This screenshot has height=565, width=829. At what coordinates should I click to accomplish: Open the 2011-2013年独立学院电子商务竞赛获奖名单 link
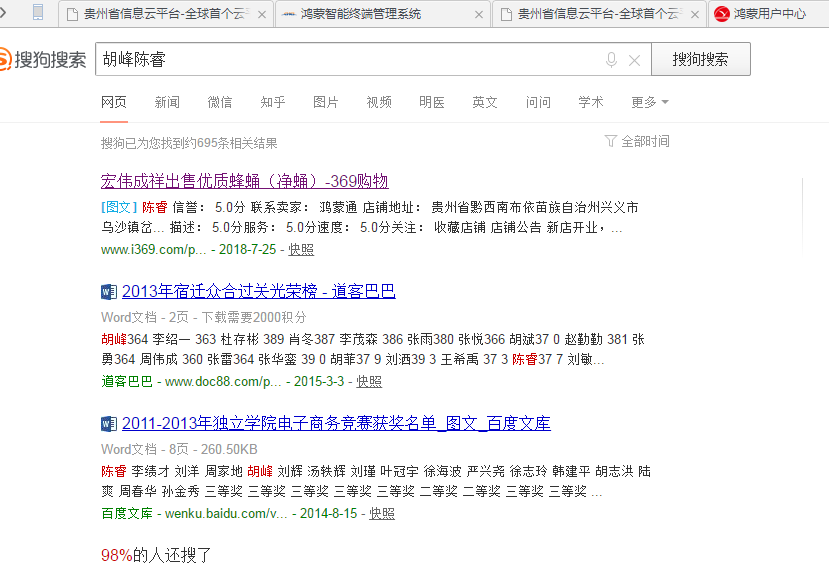pos(336,423)
